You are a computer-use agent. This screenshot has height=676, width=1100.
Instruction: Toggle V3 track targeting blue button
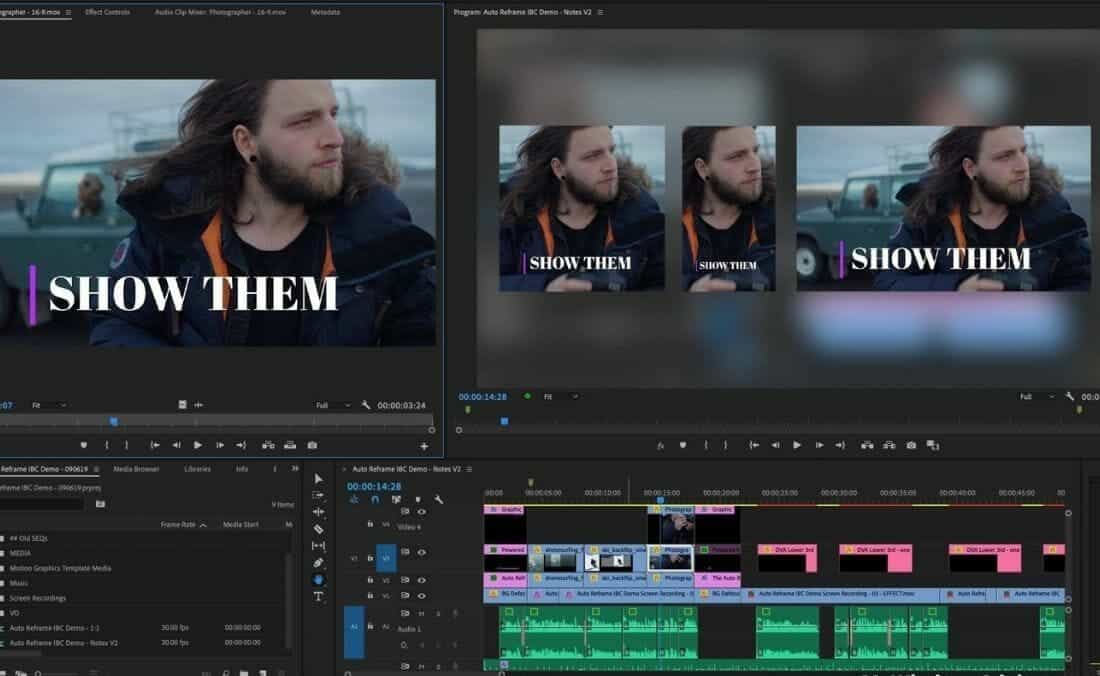click(386, 558)
